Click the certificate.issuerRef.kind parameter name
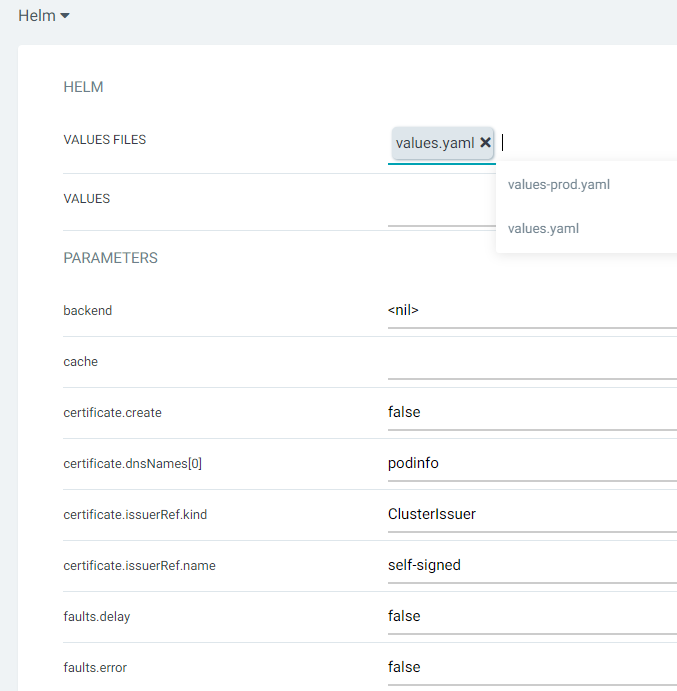Screen dimensions: 677x691 click(135, 515)
